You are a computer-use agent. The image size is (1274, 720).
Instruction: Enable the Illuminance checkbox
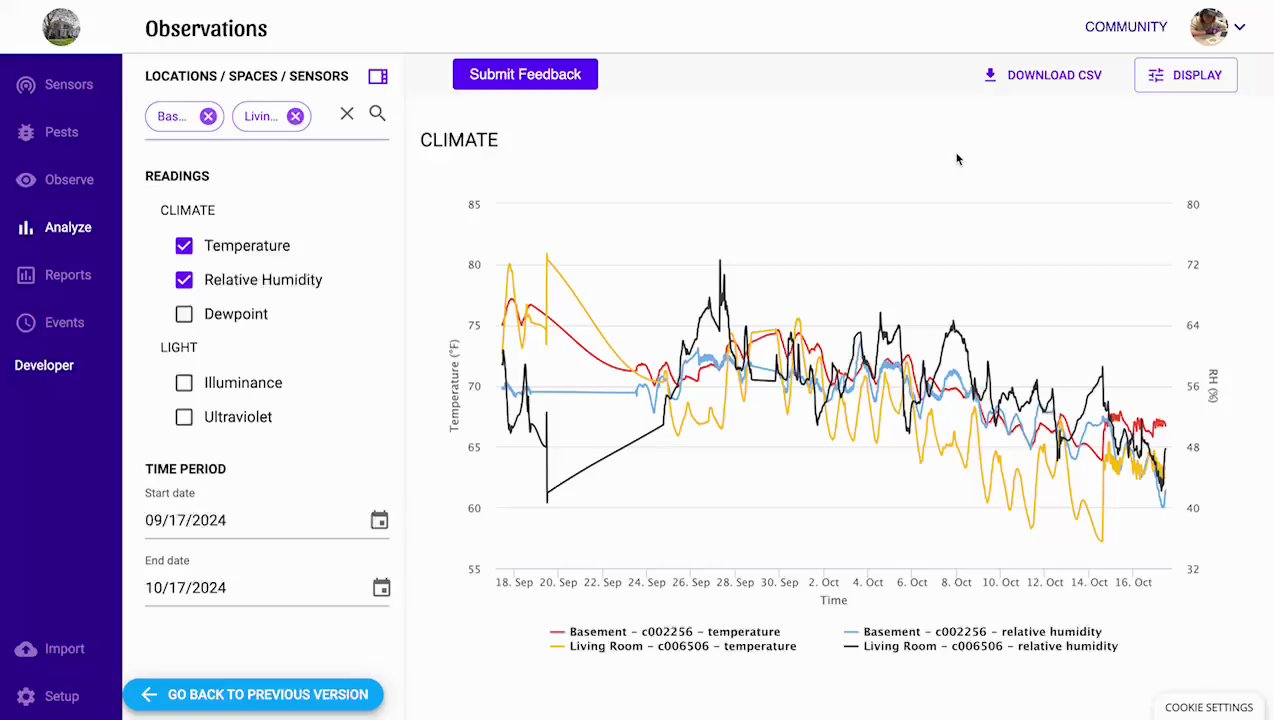(184, 383)
